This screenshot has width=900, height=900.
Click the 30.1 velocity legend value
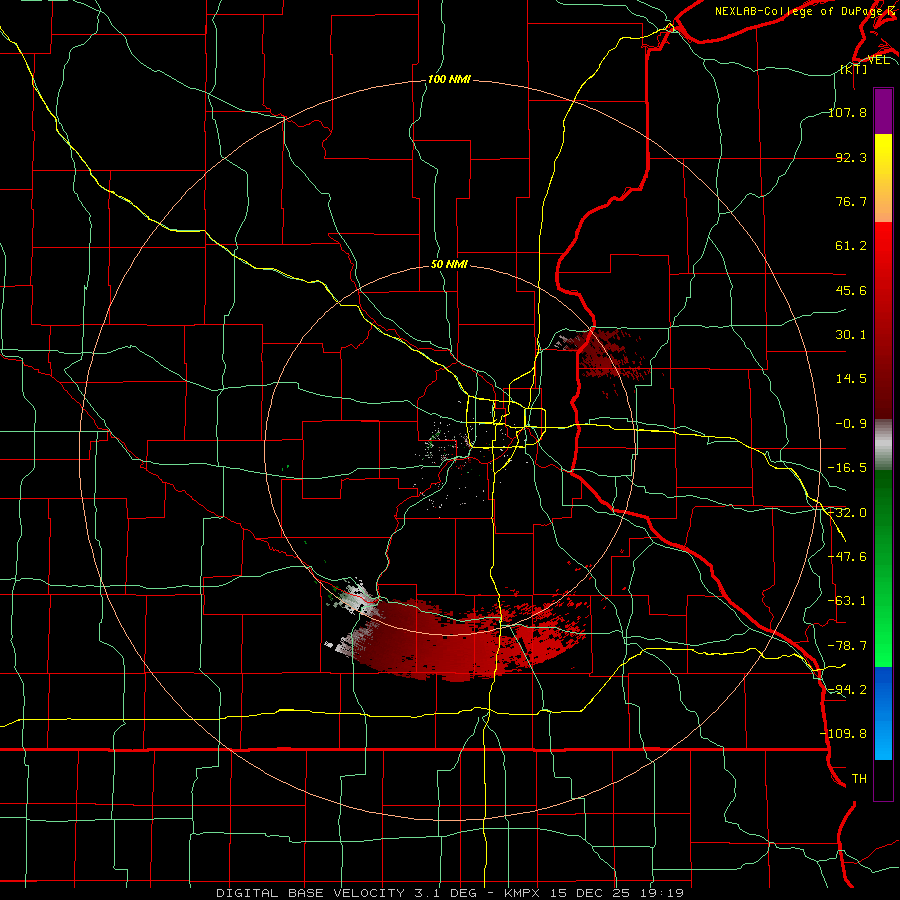pos(851,335)
